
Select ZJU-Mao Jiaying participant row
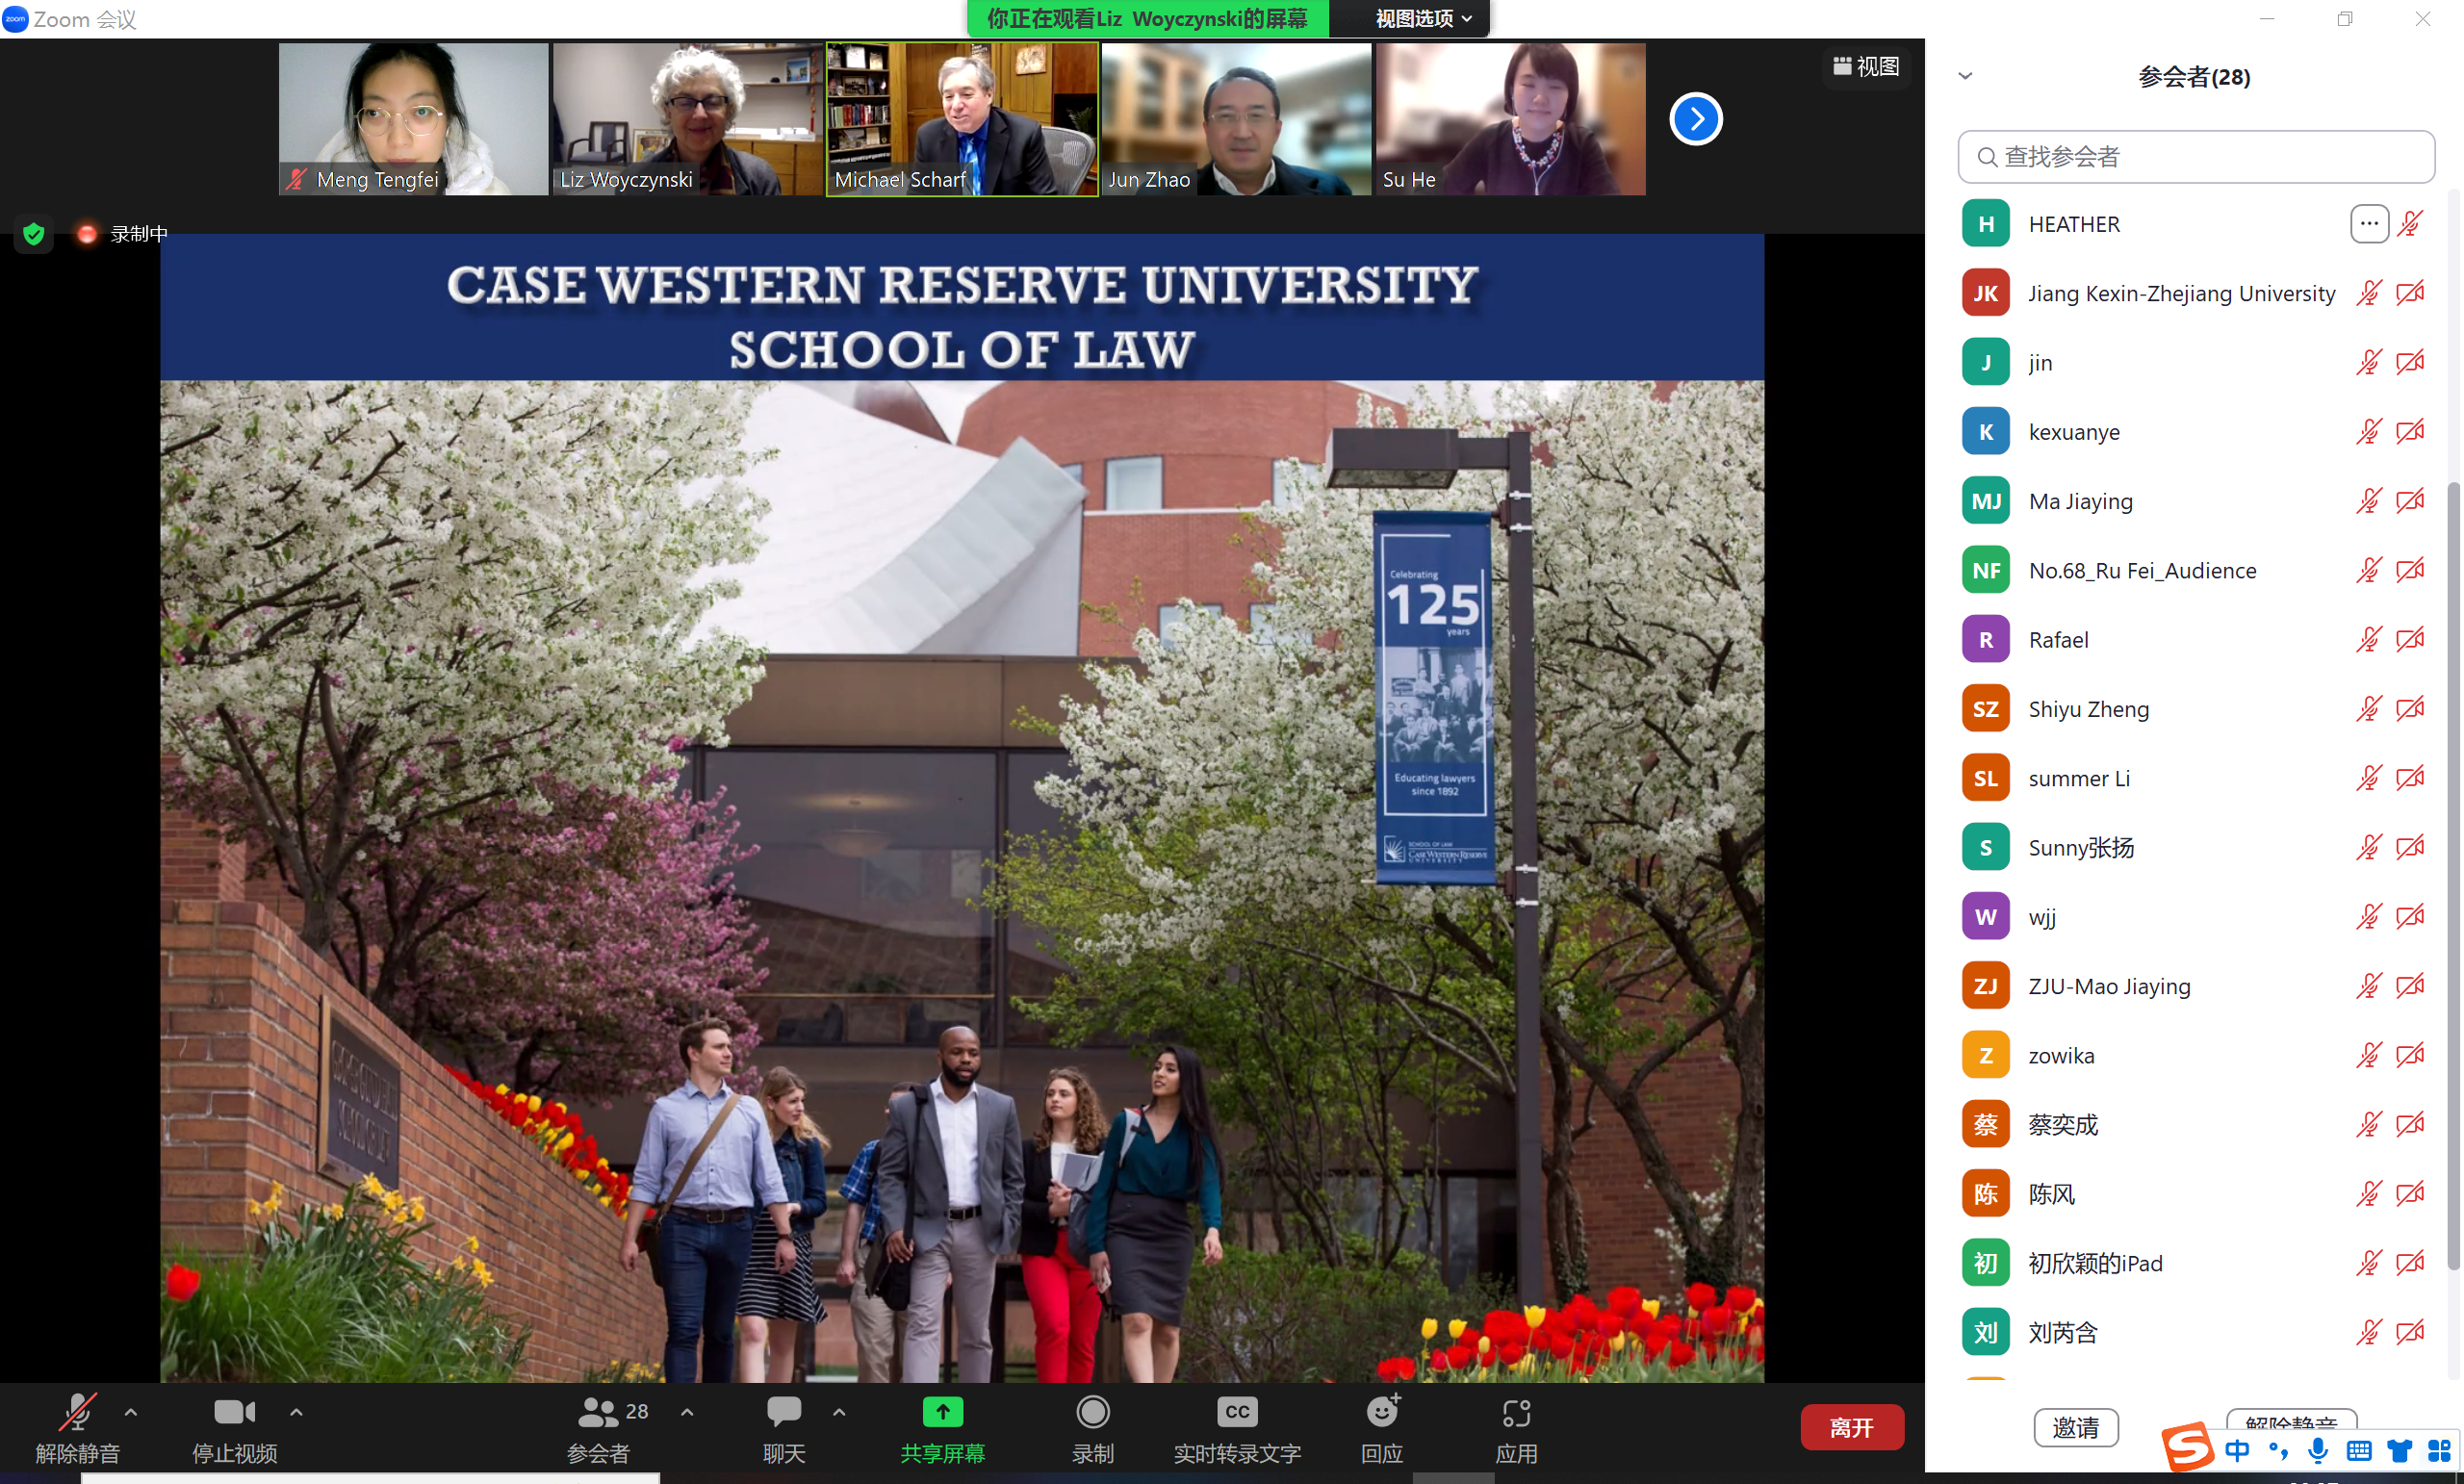[x=2193, y=986]
